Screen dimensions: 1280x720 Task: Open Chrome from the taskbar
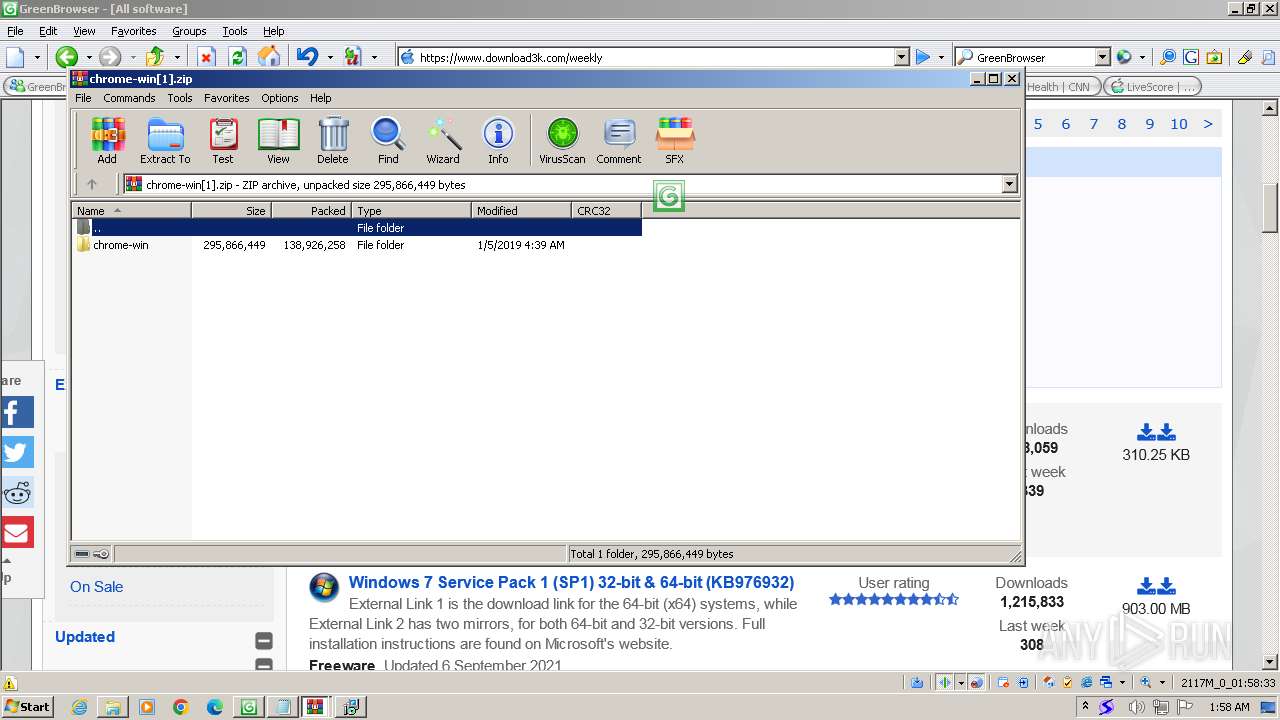click(x=180, y=707)
